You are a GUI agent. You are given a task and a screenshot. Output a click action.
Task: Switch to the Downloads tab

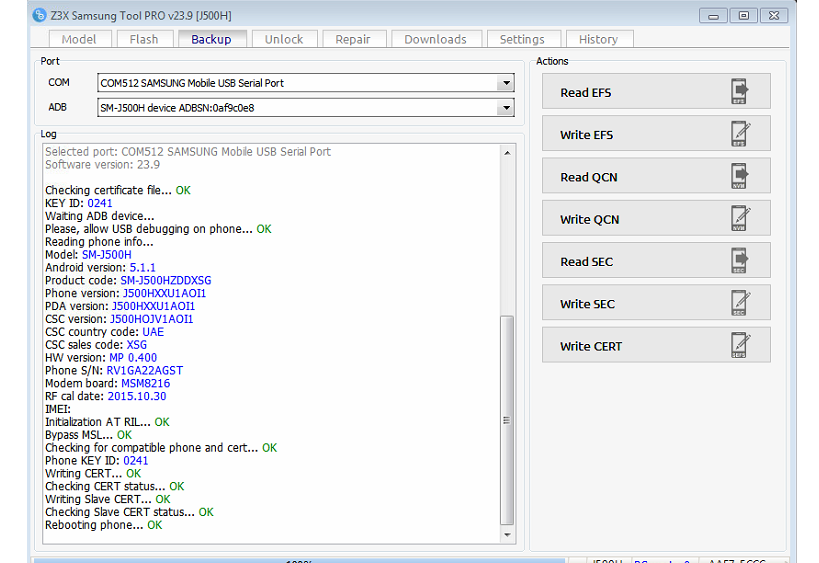click(436, 39)
